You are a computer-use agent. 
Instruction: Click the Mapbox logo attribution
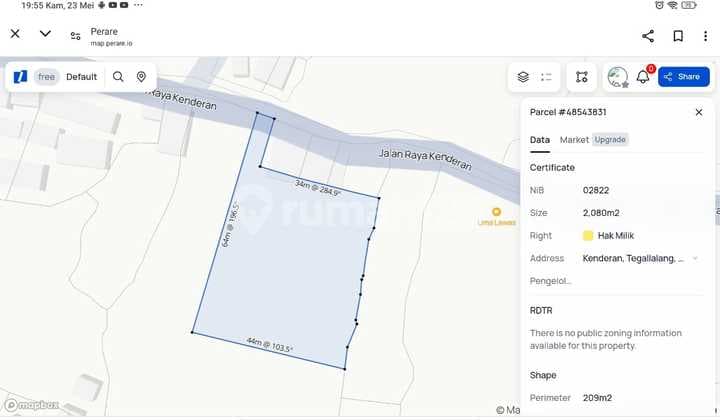(32, 404)
